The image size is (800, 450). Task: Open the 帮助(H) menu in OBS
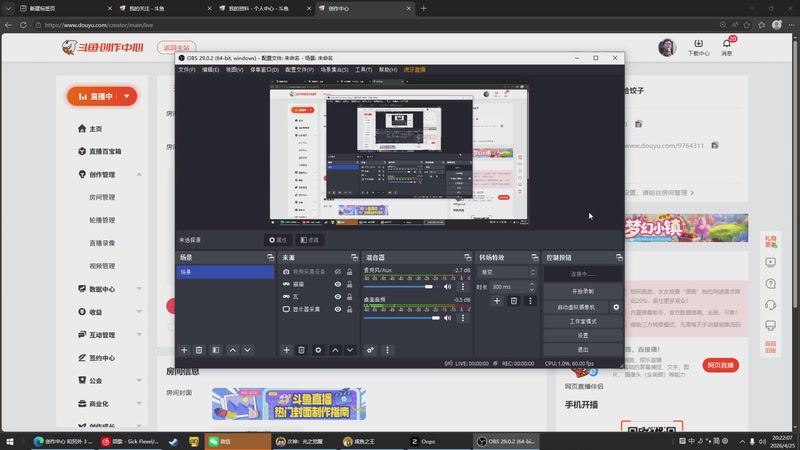(388, 70)
